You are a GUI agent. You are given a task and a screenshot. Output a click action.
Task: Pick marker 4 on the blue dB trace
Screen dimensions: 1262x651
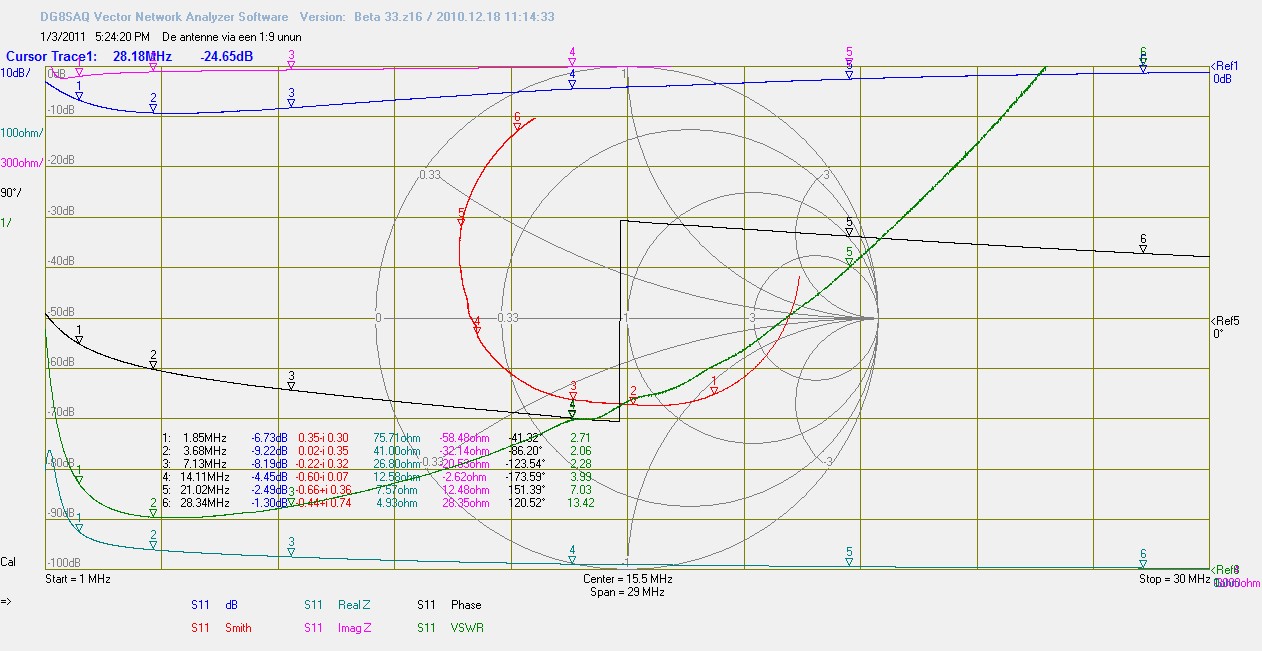pyautogui.click(x=572, y=80)
